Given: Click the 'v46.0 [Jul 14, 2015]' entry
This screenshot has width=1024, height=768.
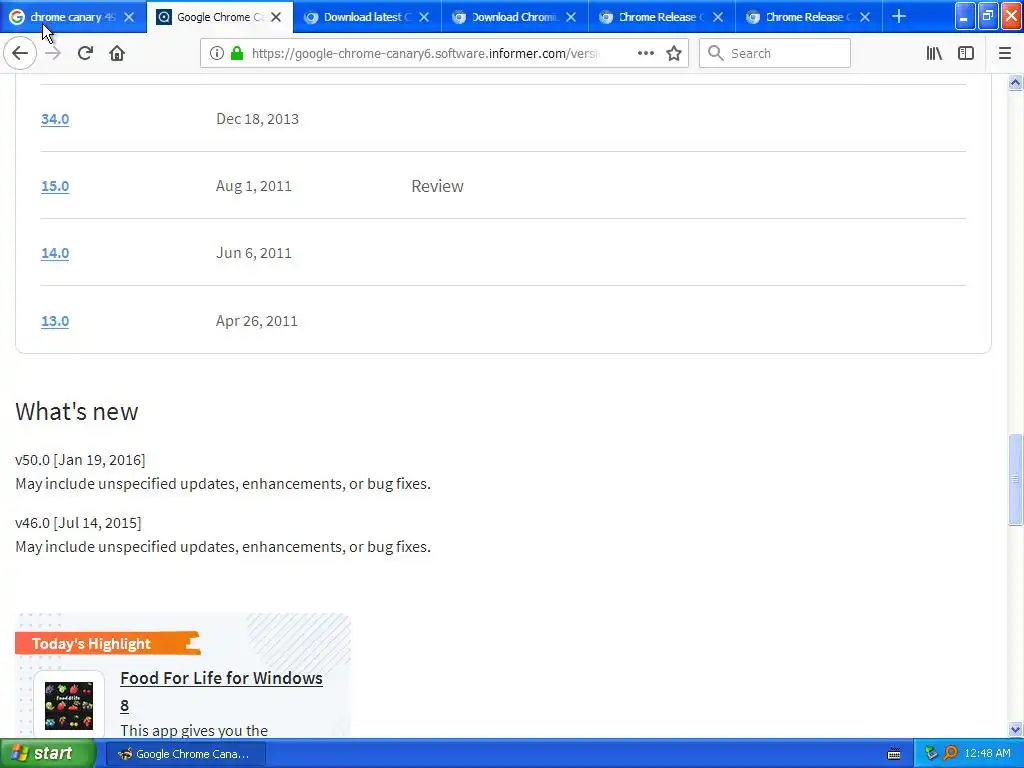Looking at the screenshot, I should (78, 523).
